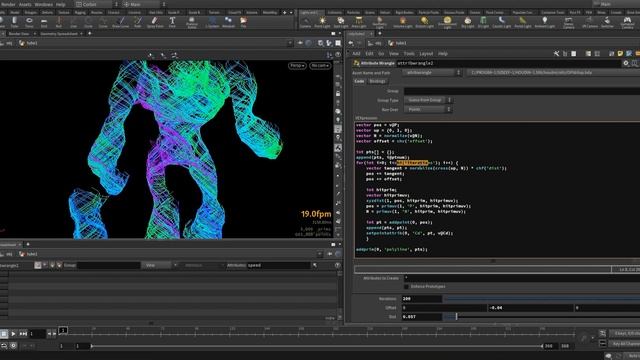Open the Assets menu
Viewport: 640px width, 360px height.
coord(25,4)
